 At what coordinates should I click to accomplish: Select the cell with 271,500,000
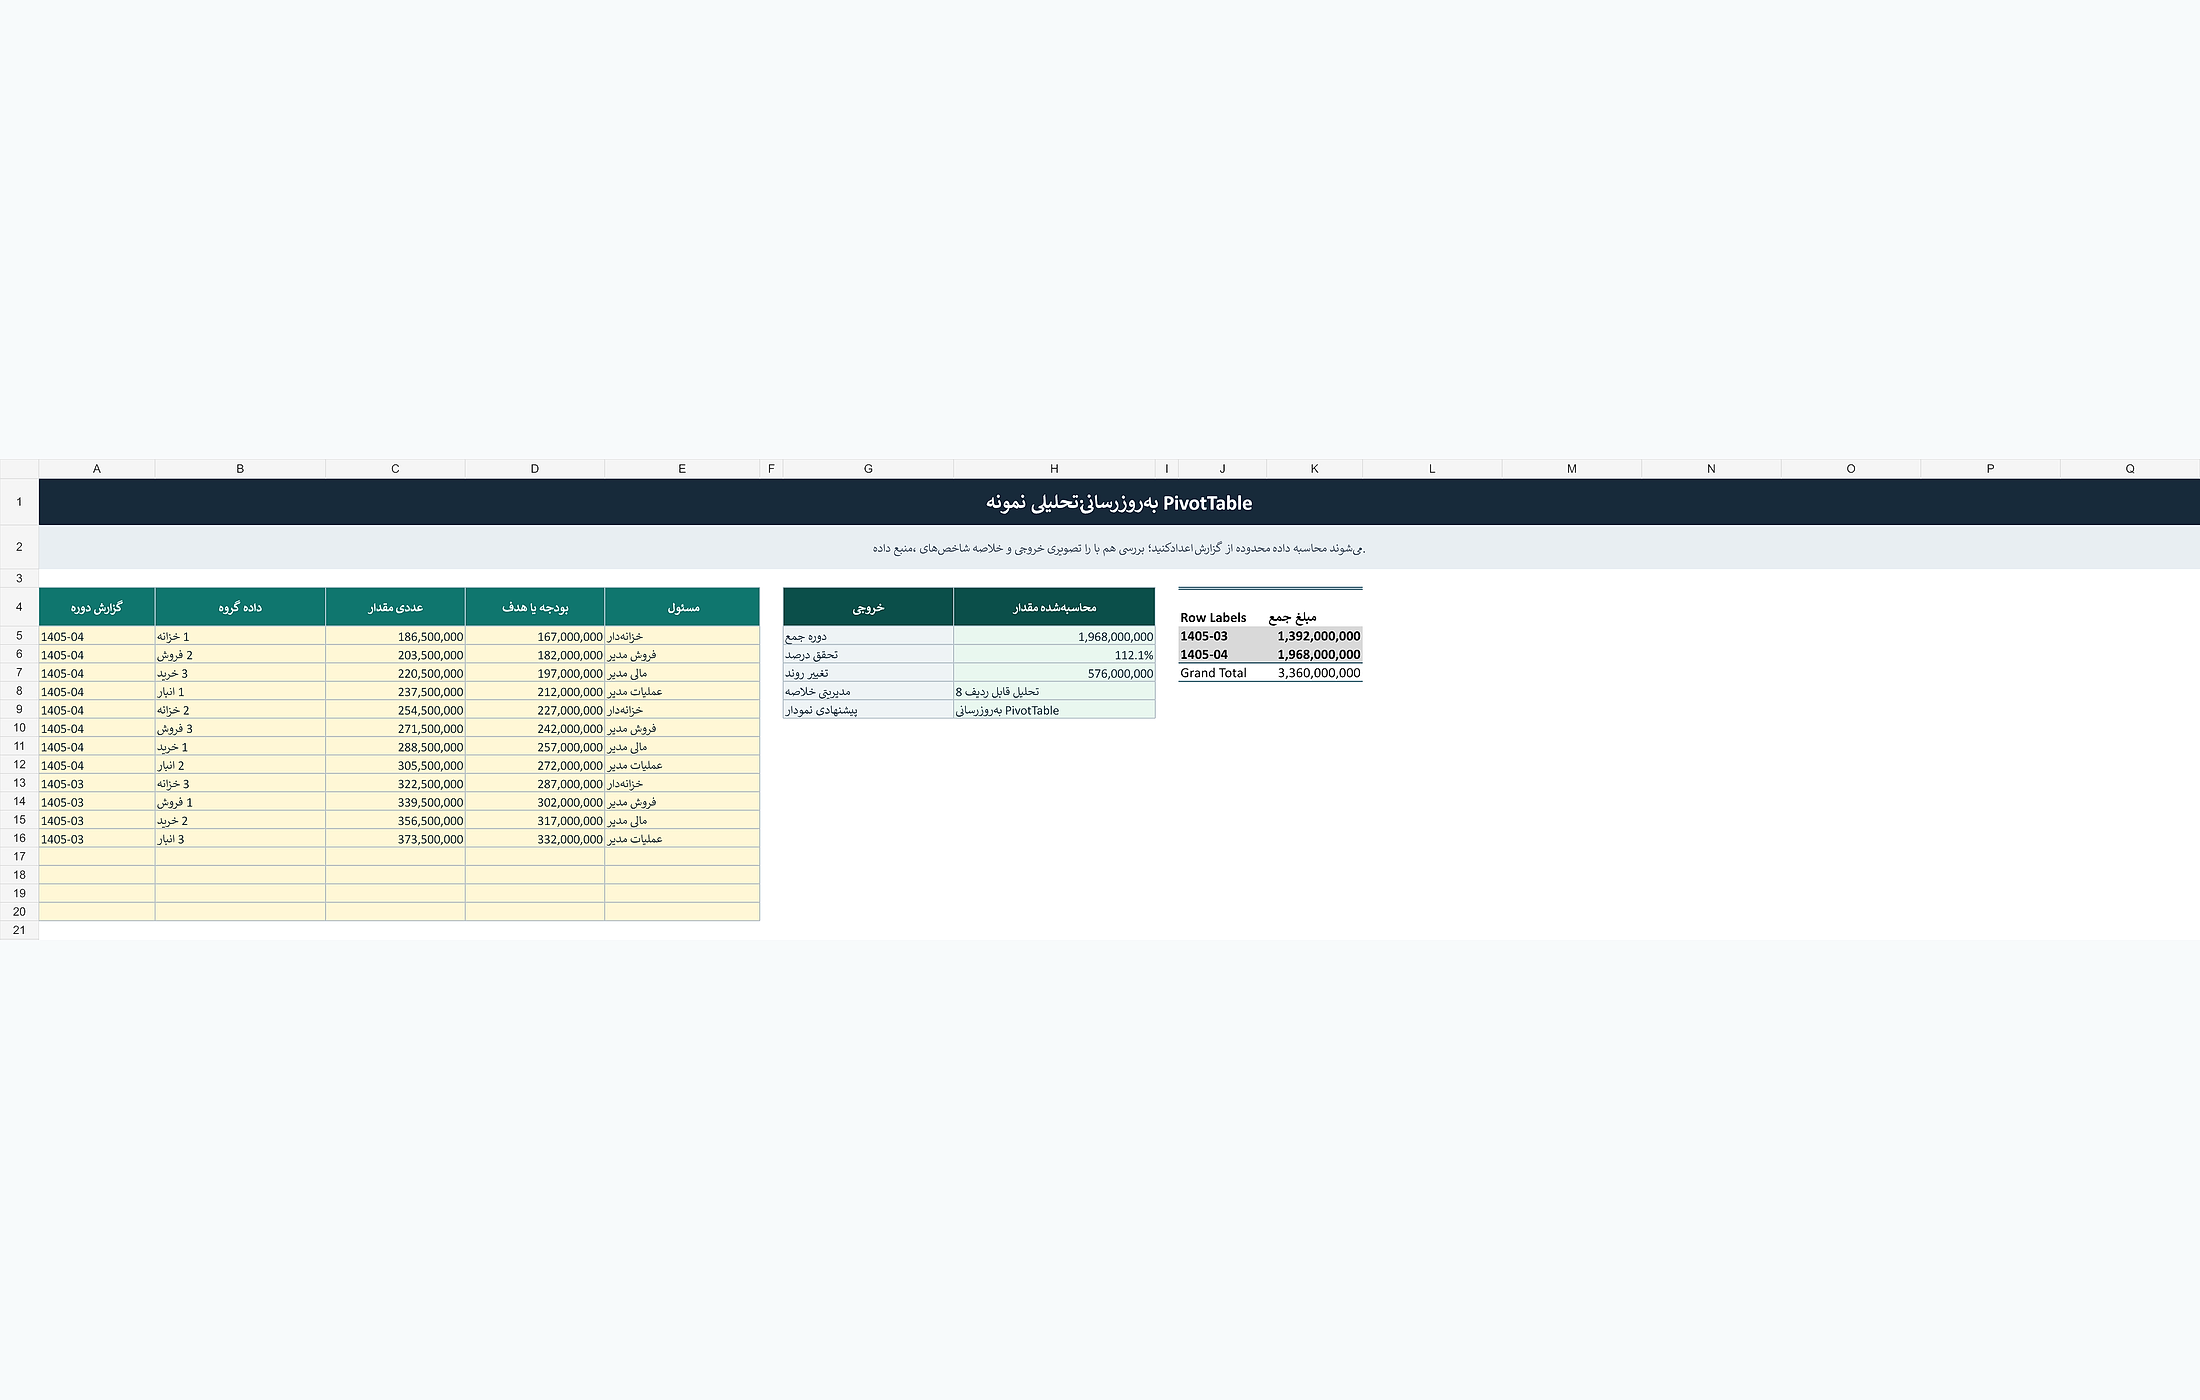tap(395, 728)
